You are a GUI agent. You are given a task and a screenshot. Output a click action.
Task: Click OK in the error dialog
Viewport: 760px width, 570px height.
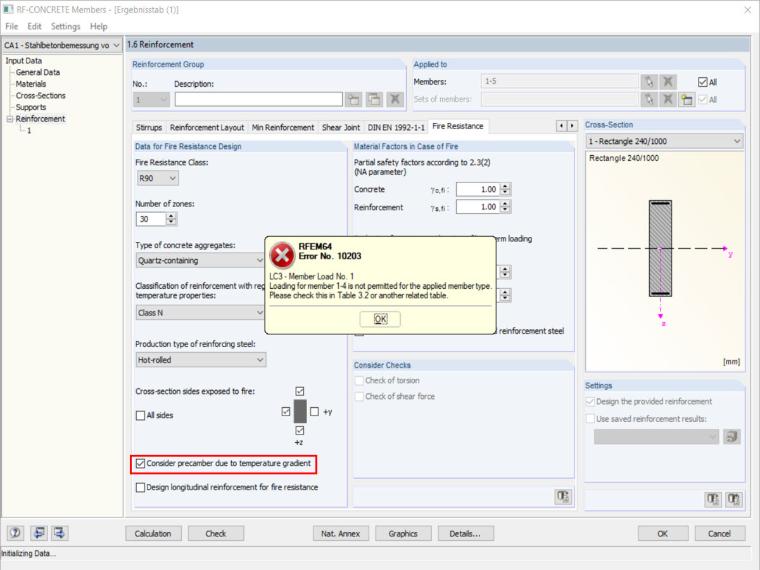(380, 319)
